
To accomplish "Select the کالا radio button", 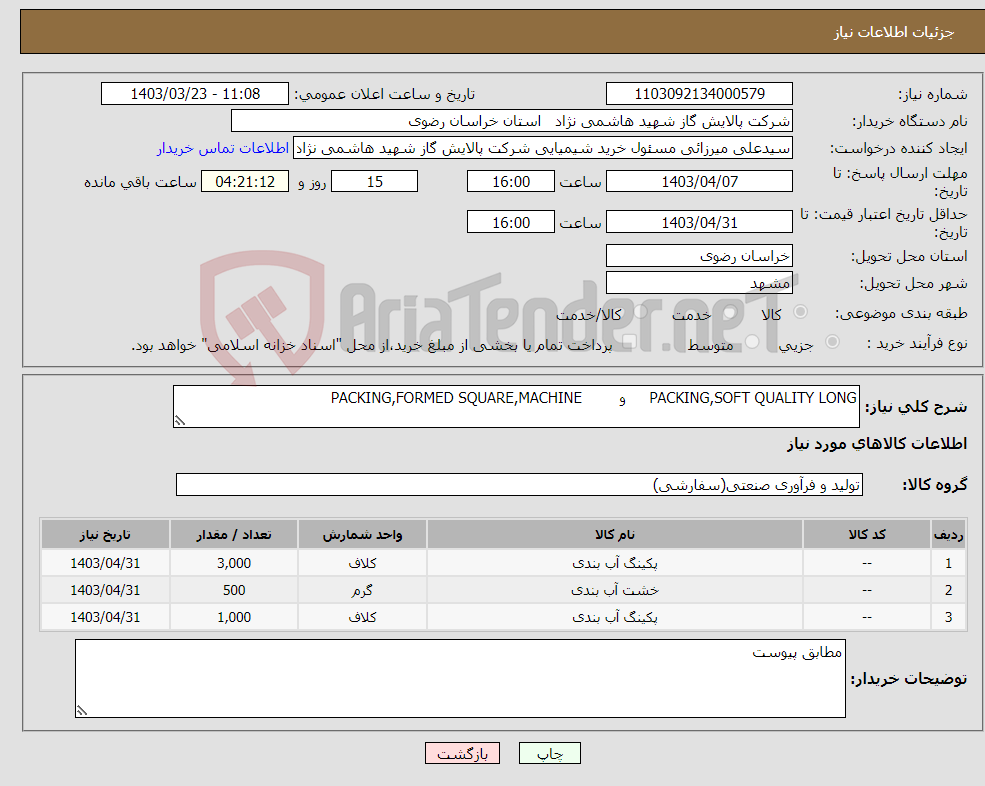I will pos(800,312).
